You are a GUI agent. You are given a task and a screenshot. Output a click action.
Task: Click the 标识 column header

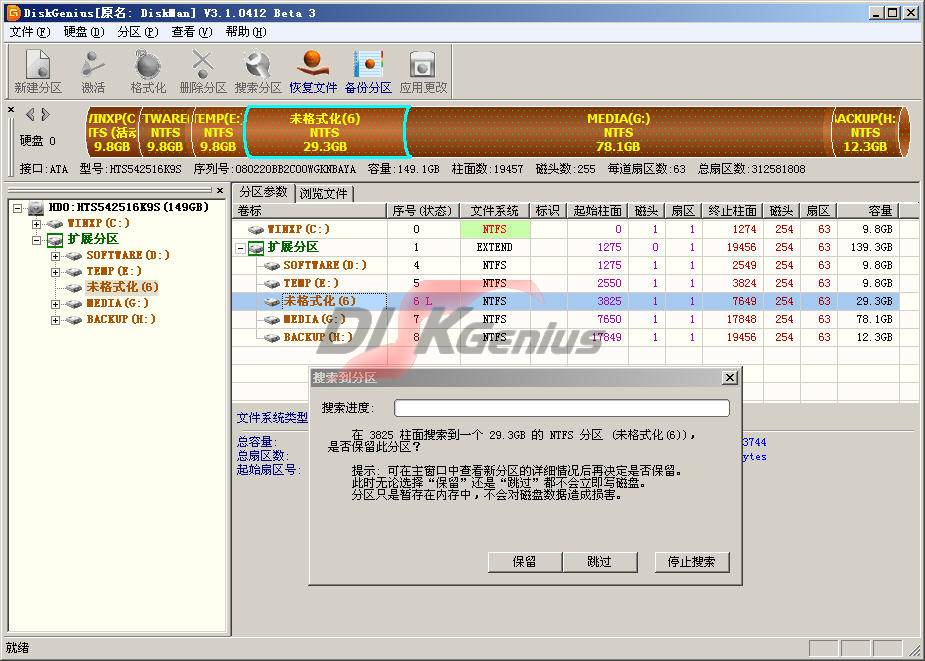(548, 211)
